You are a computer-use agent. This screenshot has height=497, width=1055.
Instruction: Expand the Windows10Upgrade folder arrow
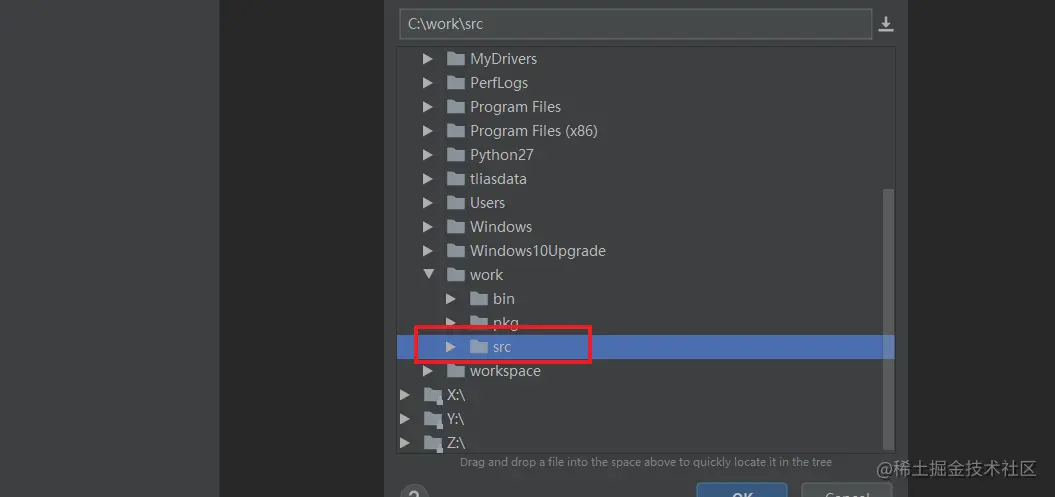pos(427,252)
